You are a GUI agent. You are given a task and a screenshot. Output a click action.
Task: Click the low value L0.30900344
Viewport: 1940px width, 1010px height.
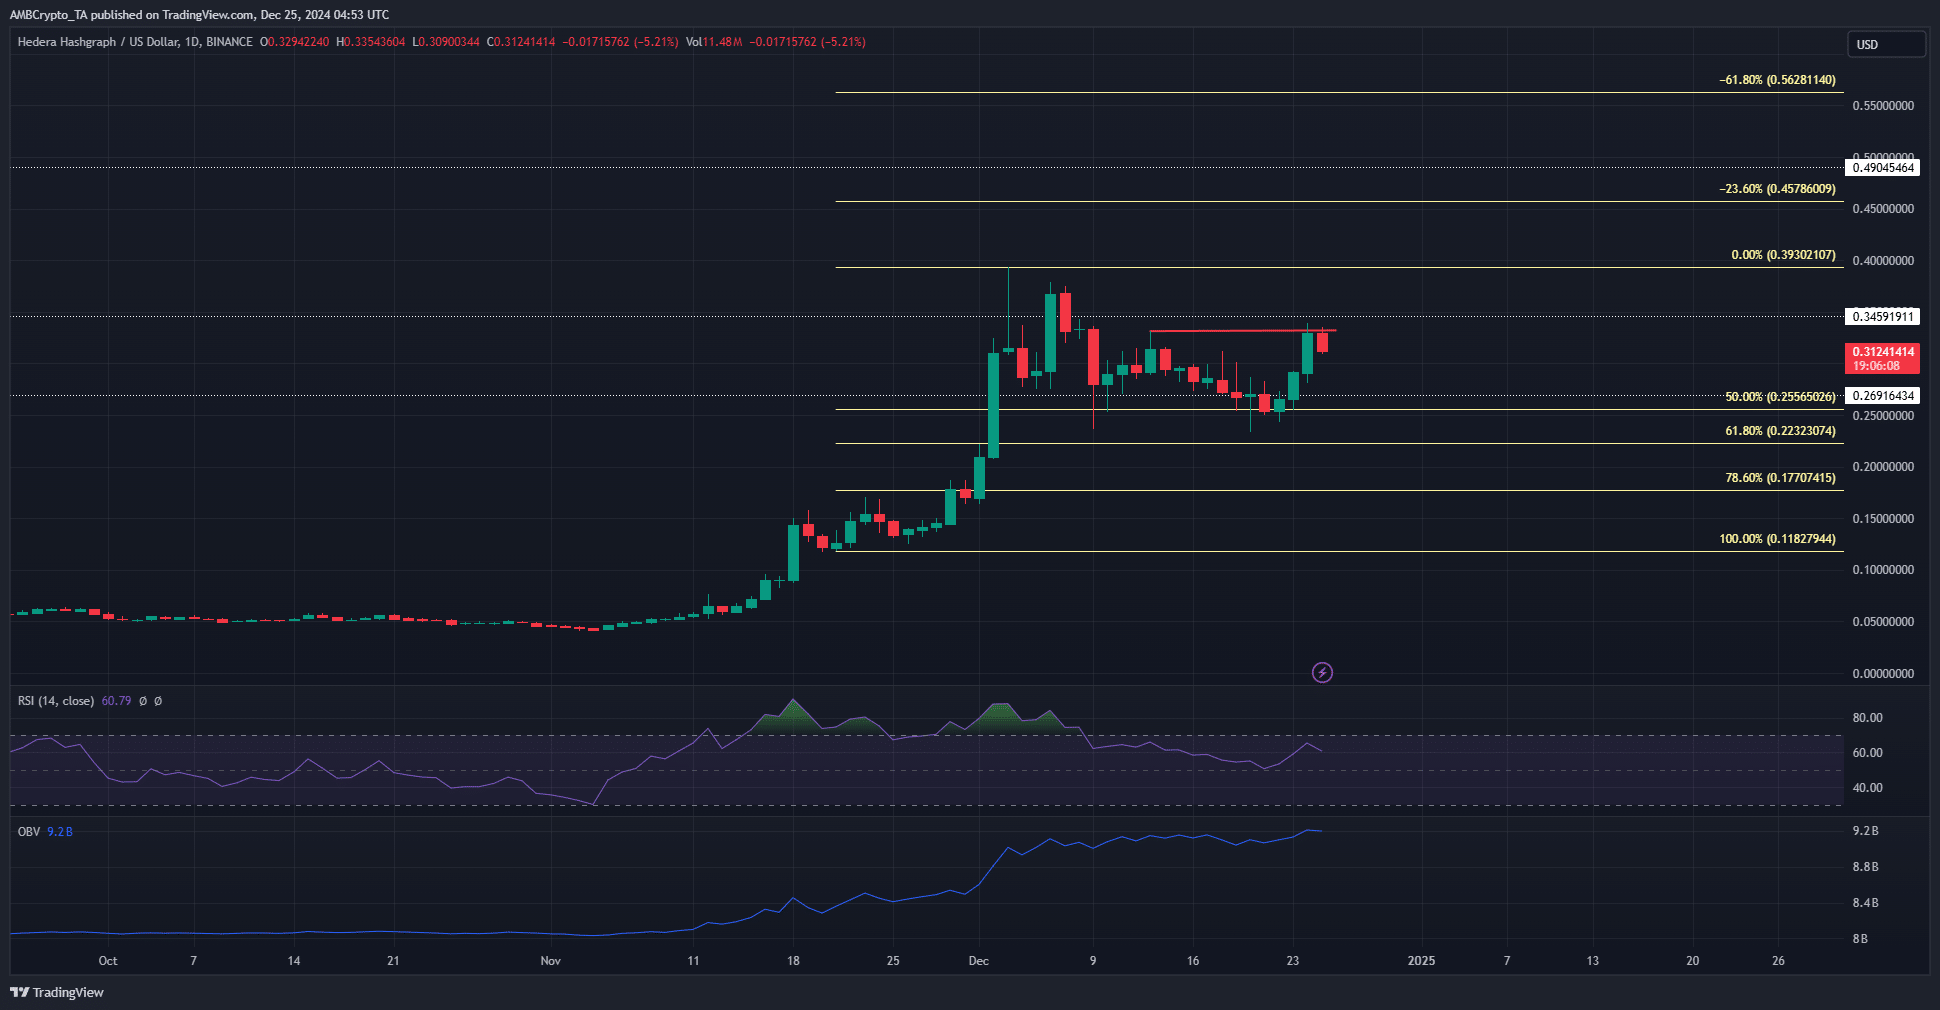point(446,42)
